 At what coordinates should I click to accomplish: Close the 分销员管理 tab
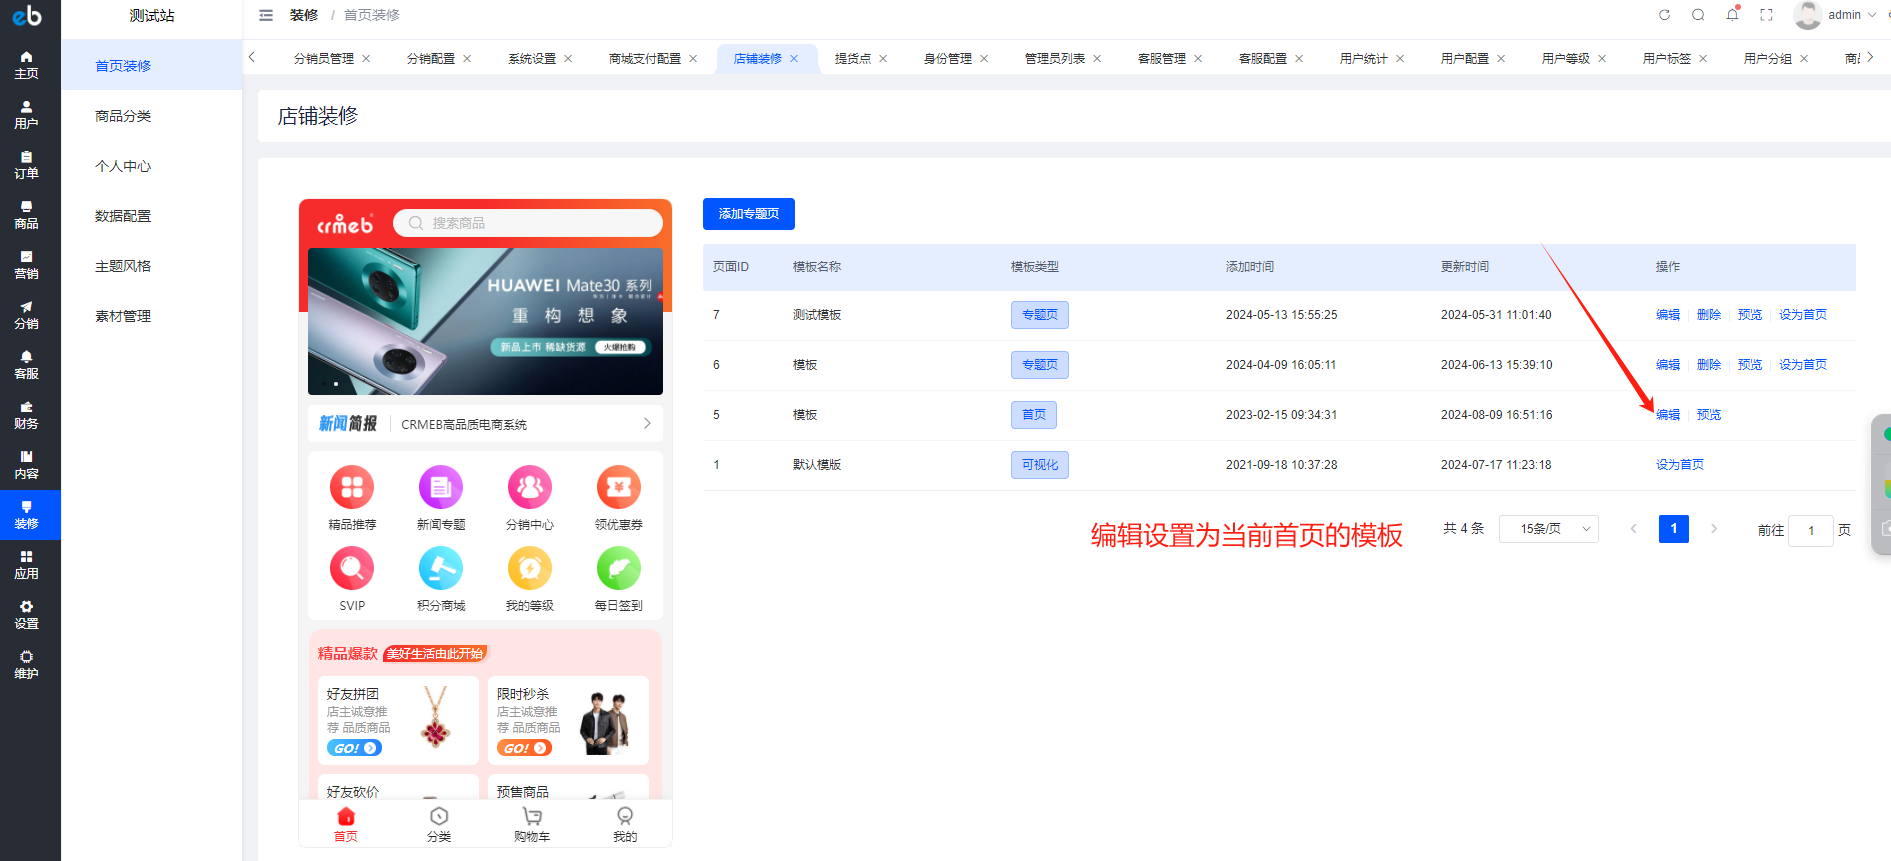click(x=366, y=59)
